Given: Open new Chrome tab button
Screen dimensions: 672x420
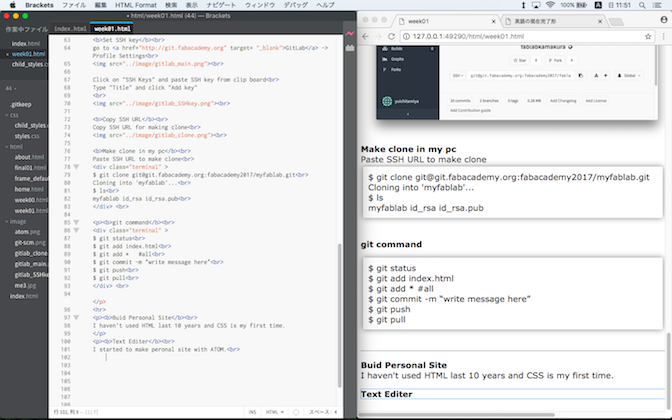Looking at the screenshot, I should pos(616,21).
